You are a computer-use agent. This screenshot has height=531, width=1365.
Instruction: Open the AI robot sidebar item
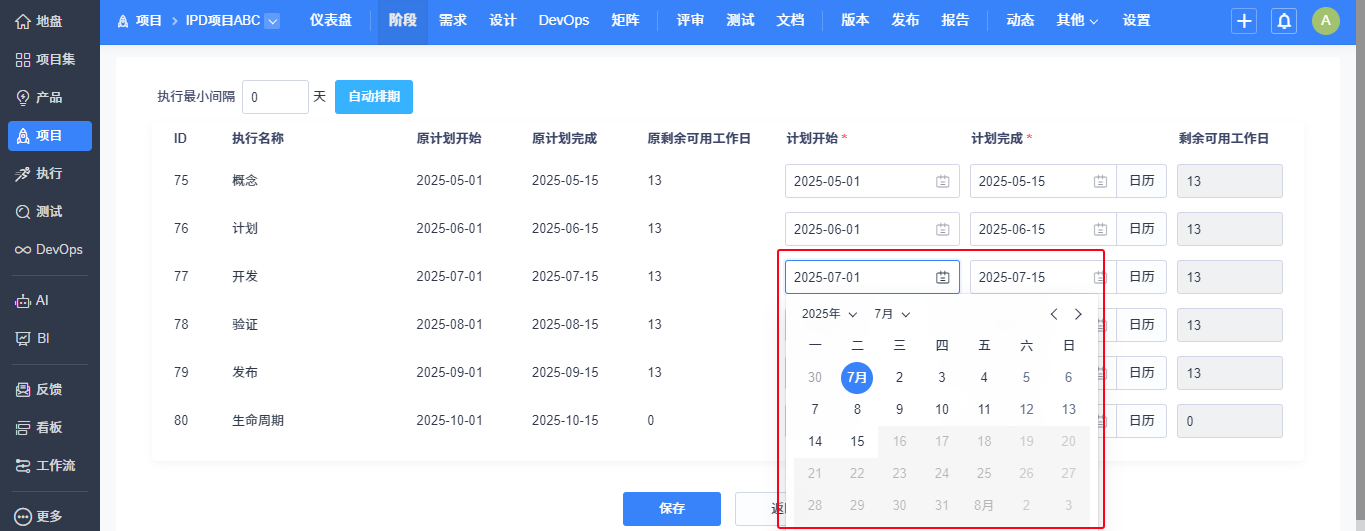[x=24, y=300]
